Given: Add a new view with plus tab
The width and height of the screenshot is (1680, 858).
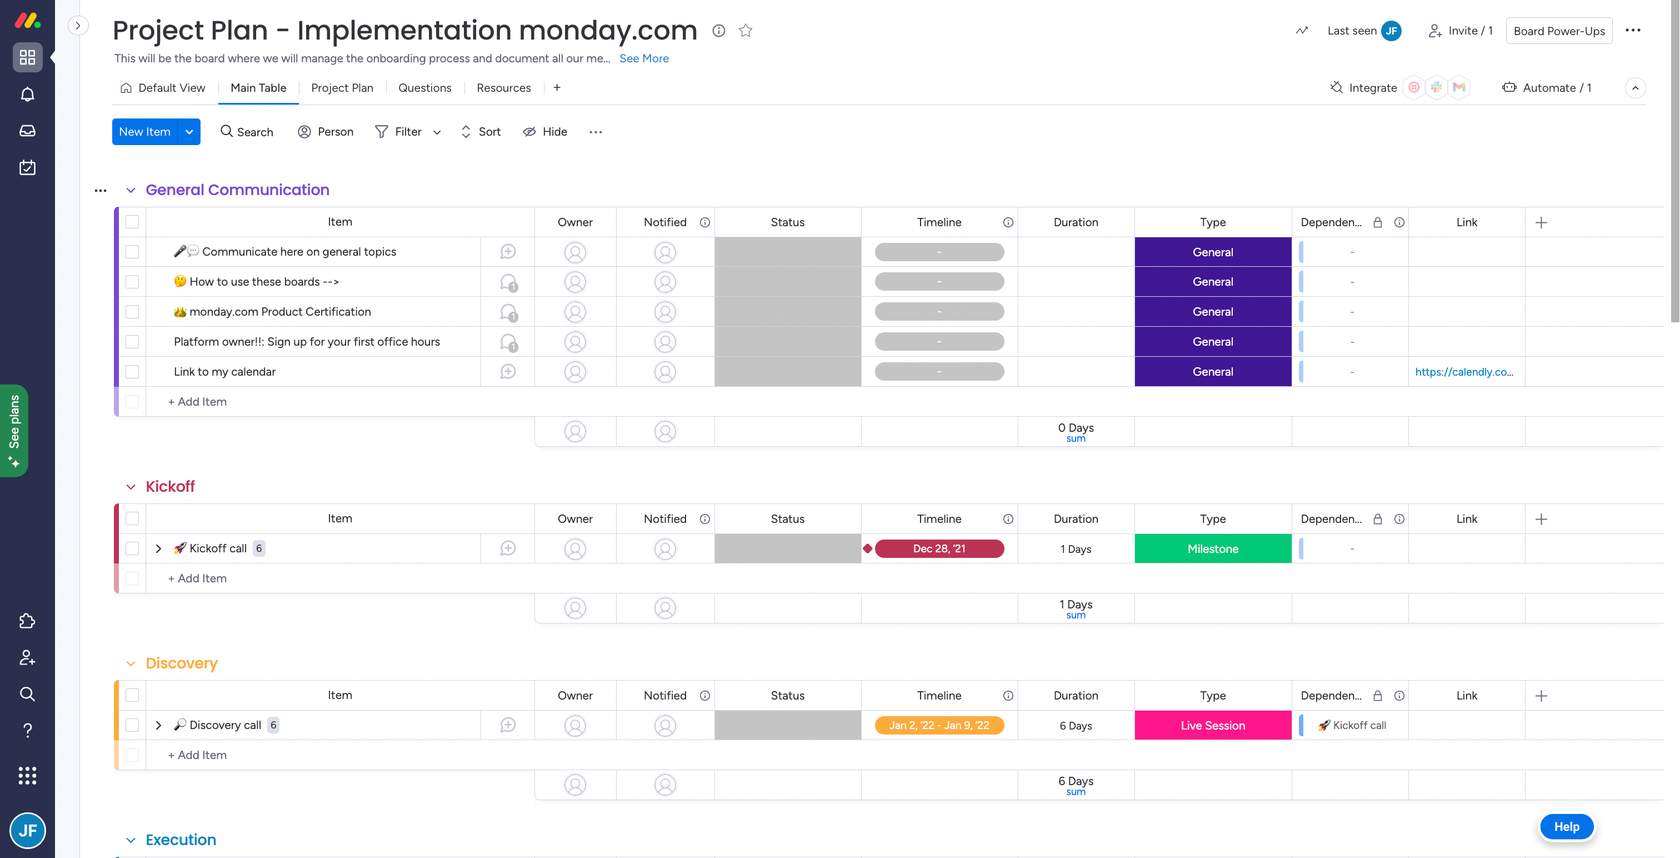Looking at the screenshot, I should click(x=557, y=88).
